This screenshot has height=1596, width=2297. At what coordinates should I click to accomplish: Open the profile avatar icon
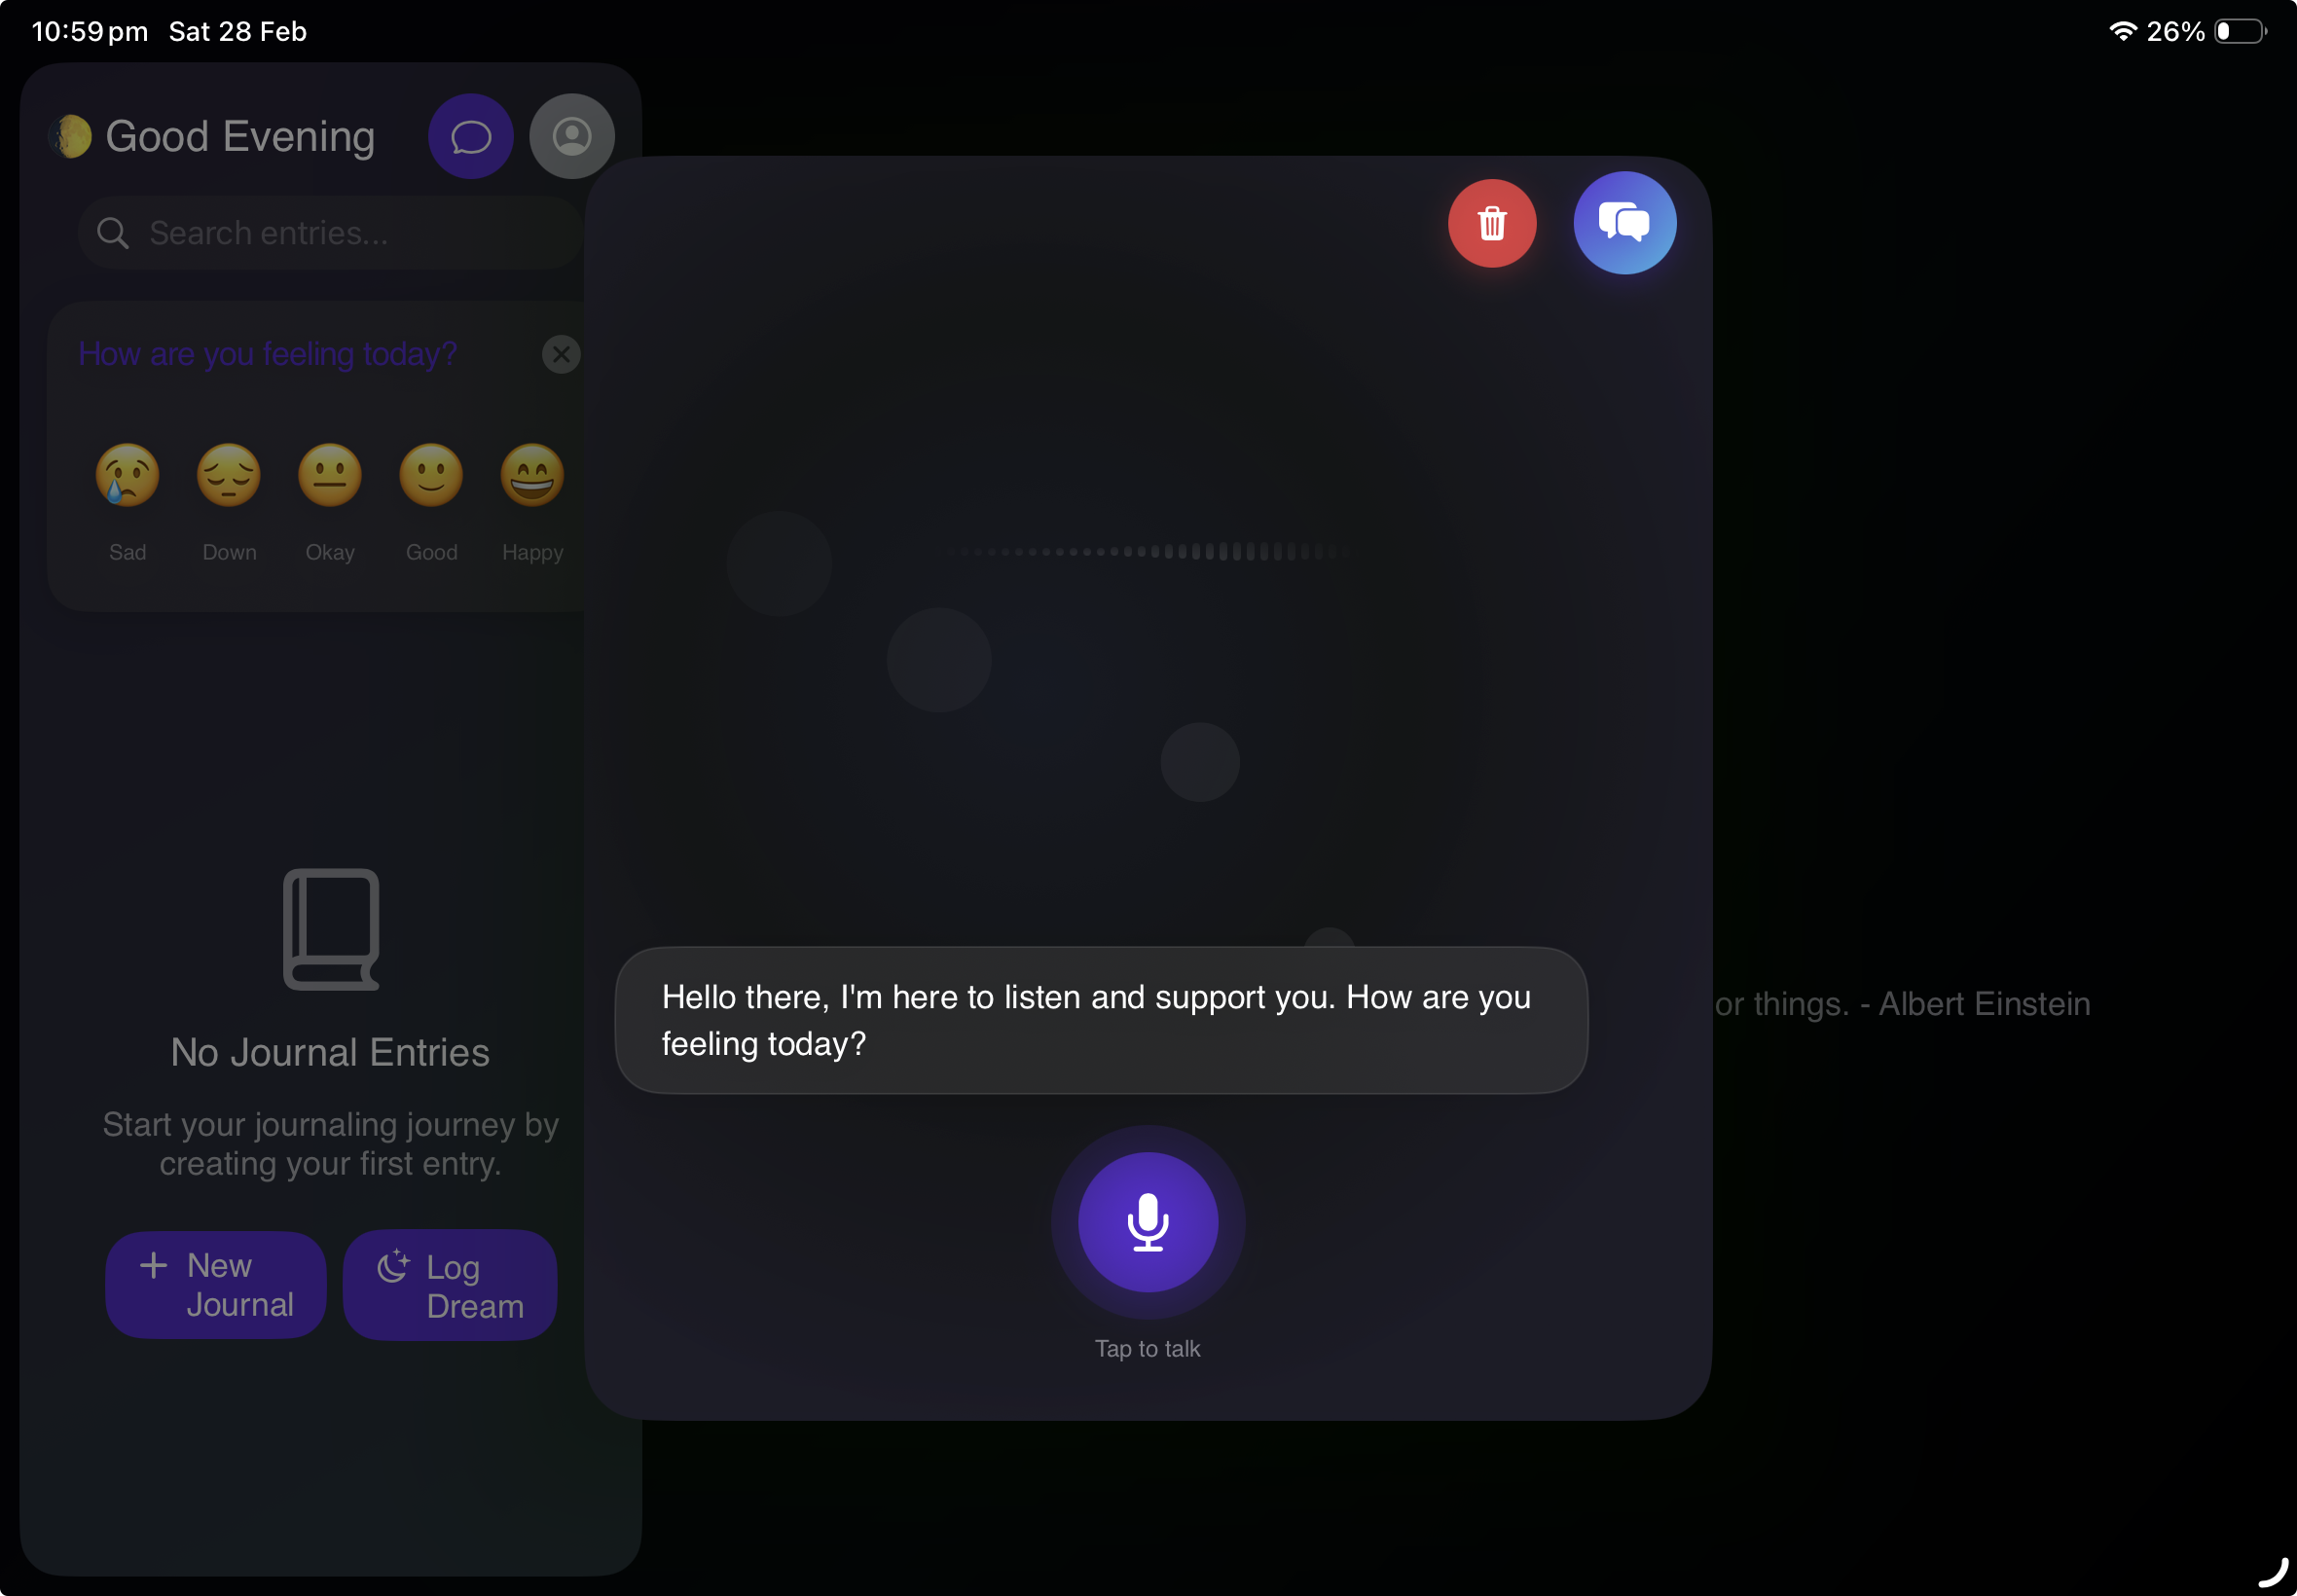(572, 136)
